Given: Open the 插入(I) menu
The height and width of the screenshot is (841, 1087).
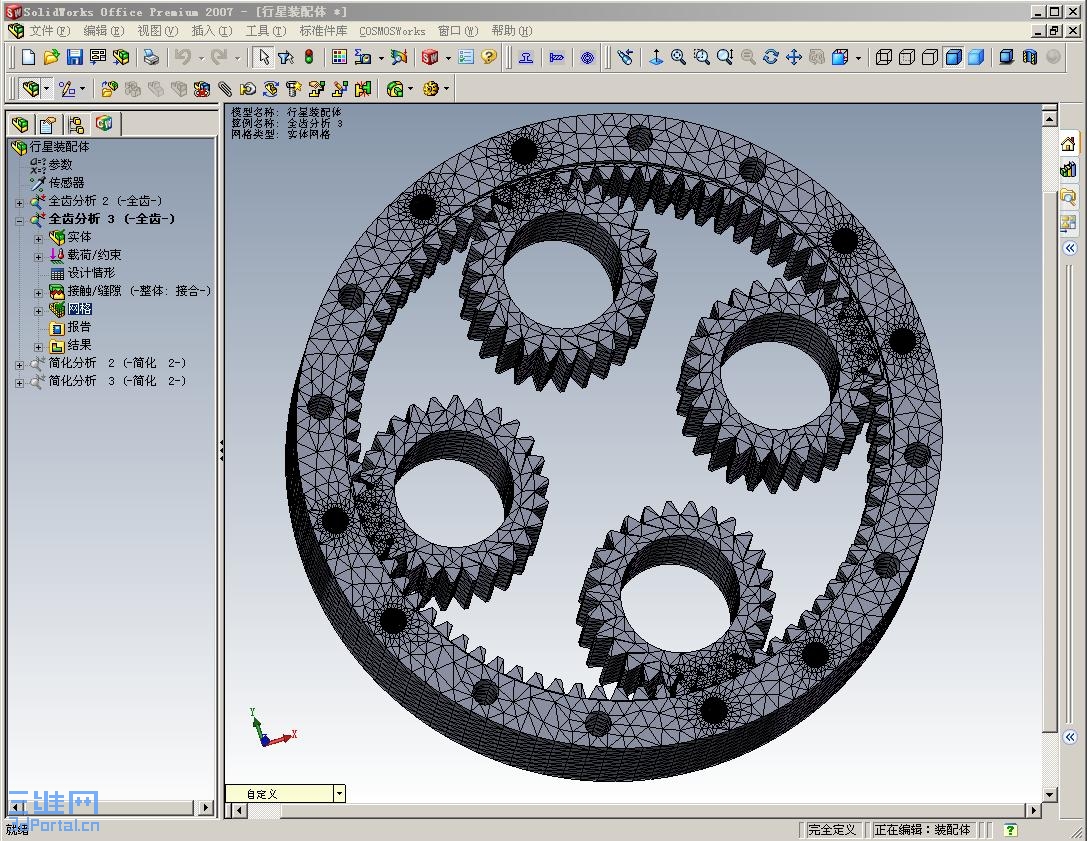Looking at the screenshot, I should pyautogui.click(x=211, y=31).
